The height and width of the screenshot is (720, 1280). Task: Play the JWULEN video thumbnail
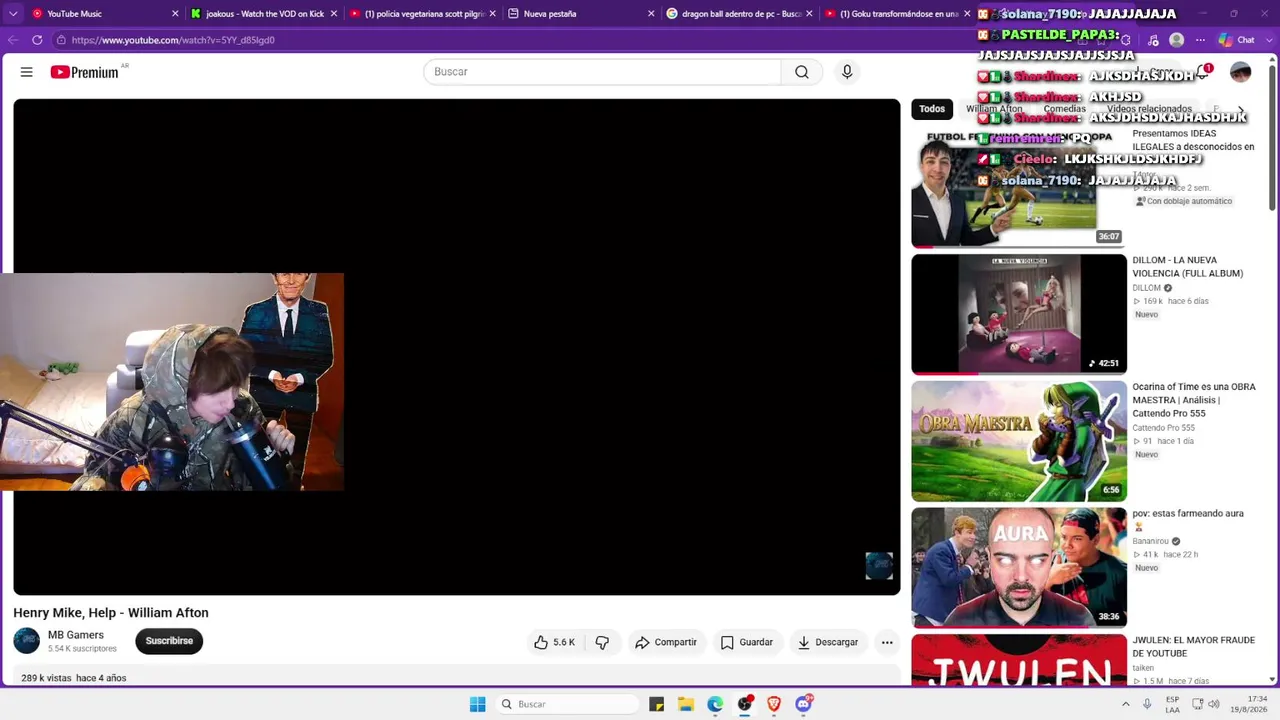(x=1019, y=660)
